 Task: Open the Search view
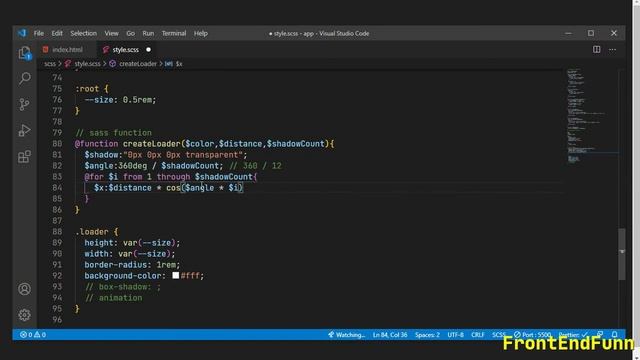click(x=24, y=78)
